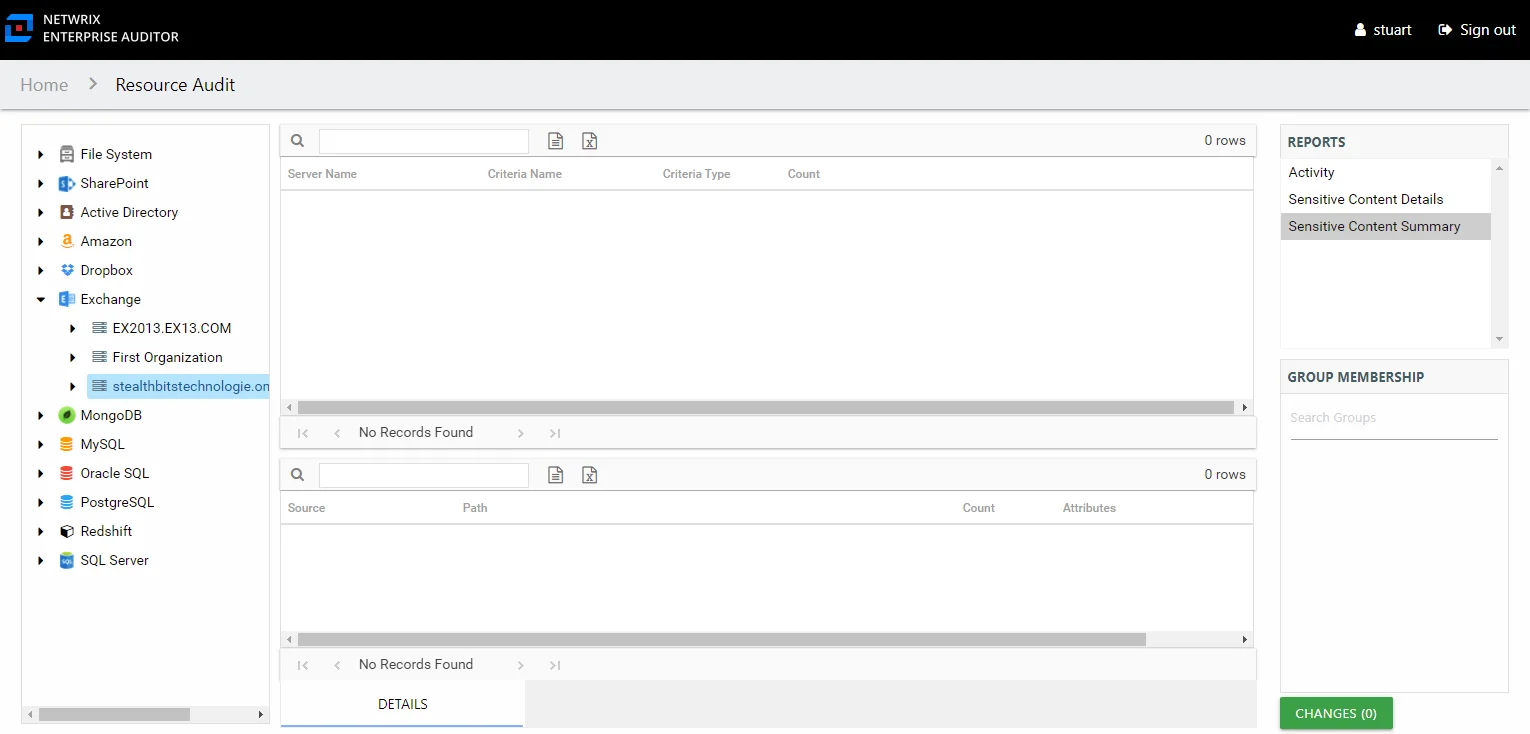The image size is (1530, 734).
Task: Expand the MySQL node
Action: click(x=41, y=444)
